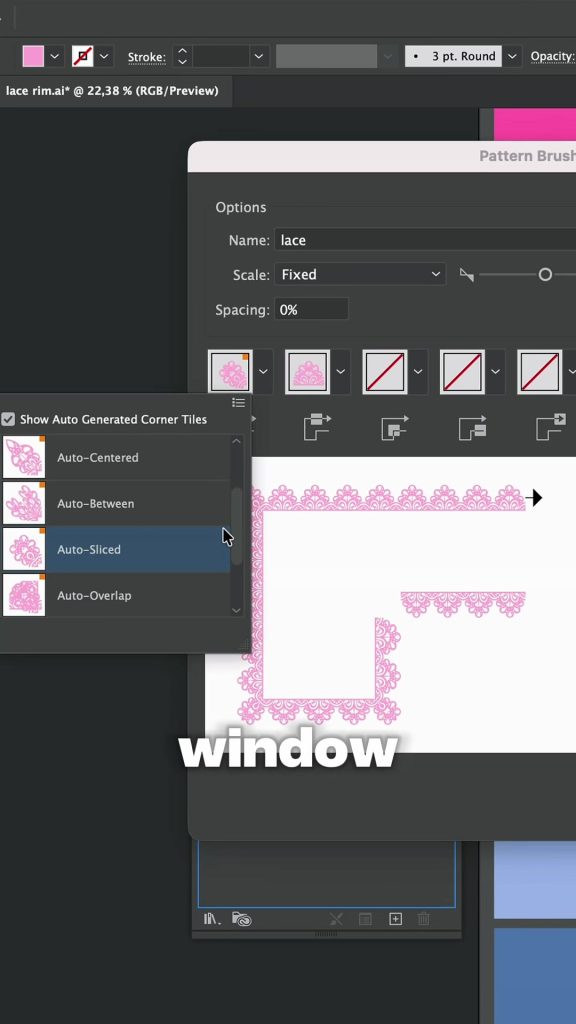The height and width of the screenshot is (1024, 576).
Task: Expand the stroke weight dropdown
Action: tap(259, 56)
